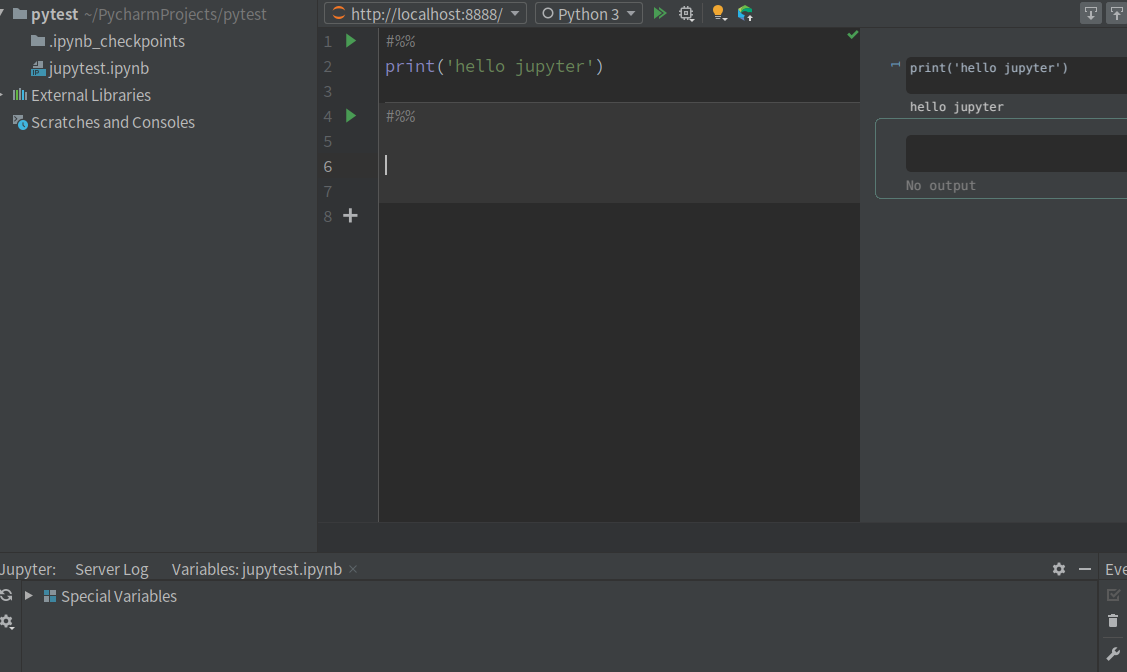Viewport: 1127px width, 672px height.
Task: Clear event log with trash icon
Action: pos(1113,621)
